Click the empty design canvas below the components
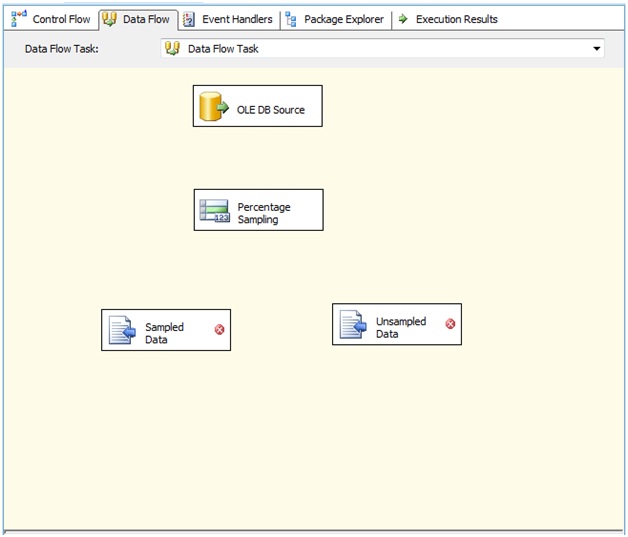 (314, 440)
